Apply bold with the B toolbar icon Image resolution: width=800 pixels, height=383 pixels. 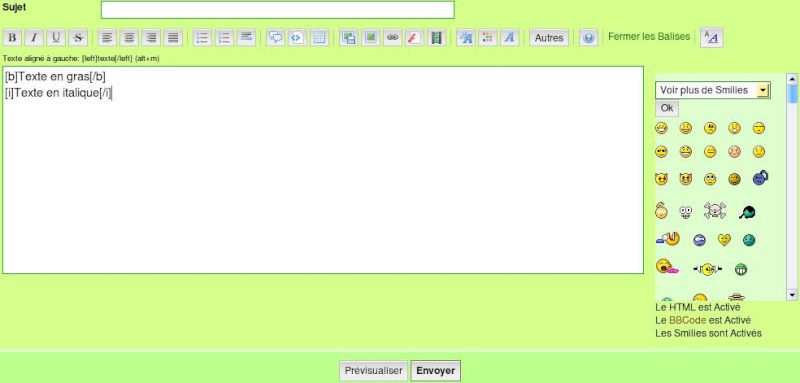[x=12, y=38]
